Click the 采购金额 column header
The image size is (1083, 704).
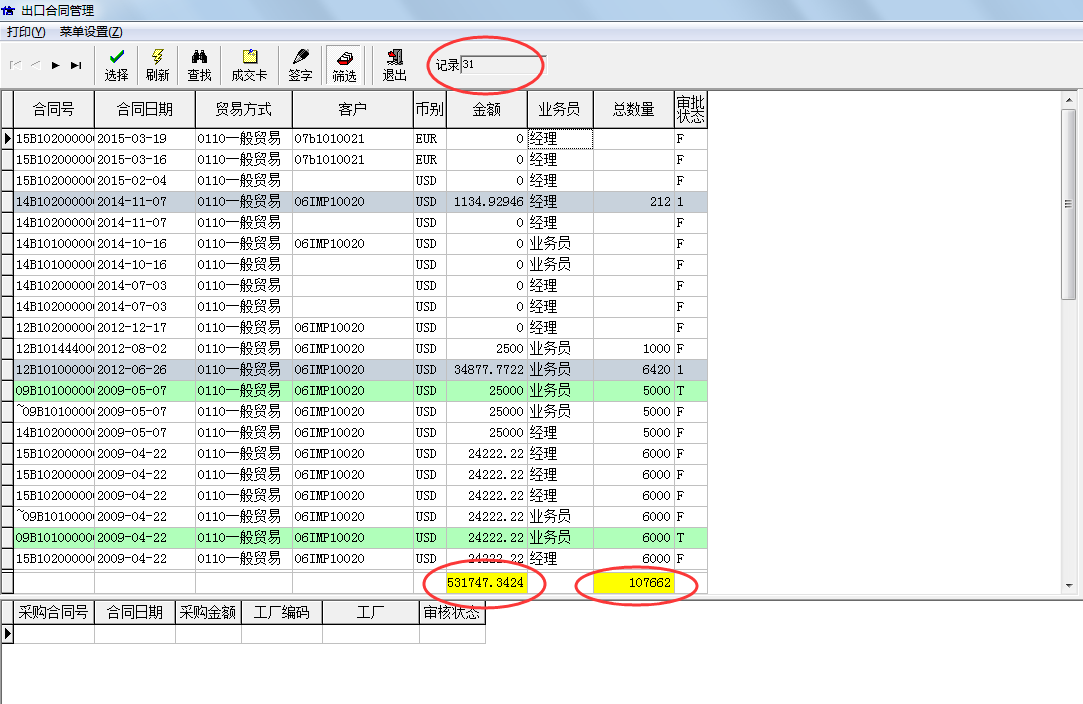tap(208, 612)
